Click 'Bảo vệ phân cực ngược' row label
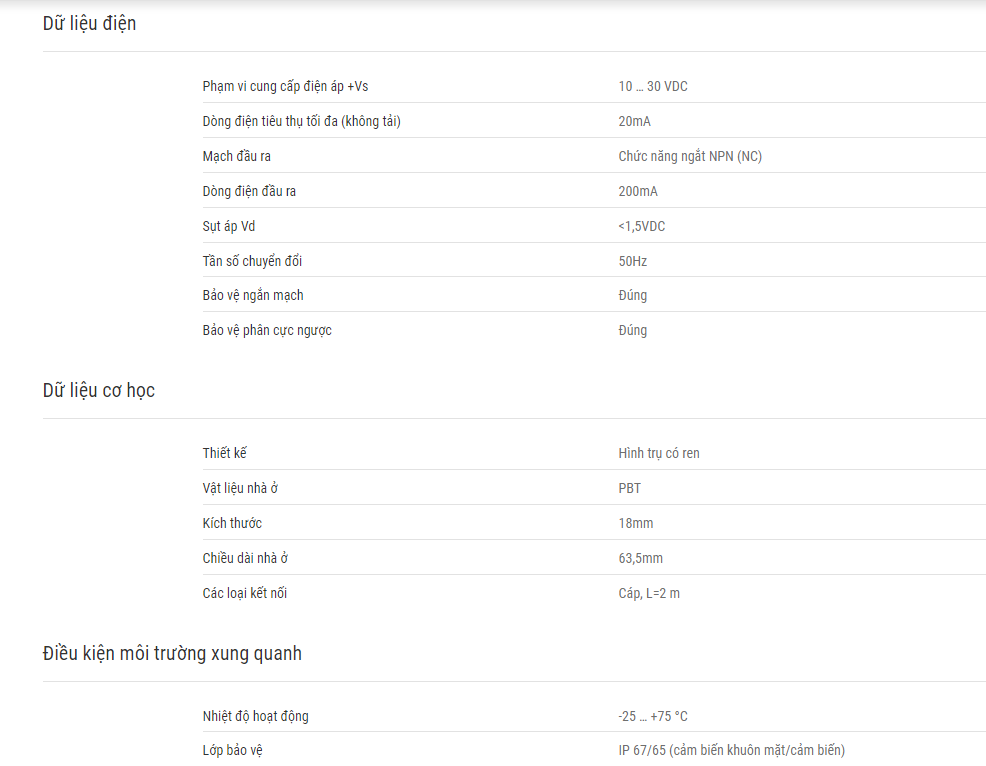This screenshot has width=986, height=766. (267, 331)
